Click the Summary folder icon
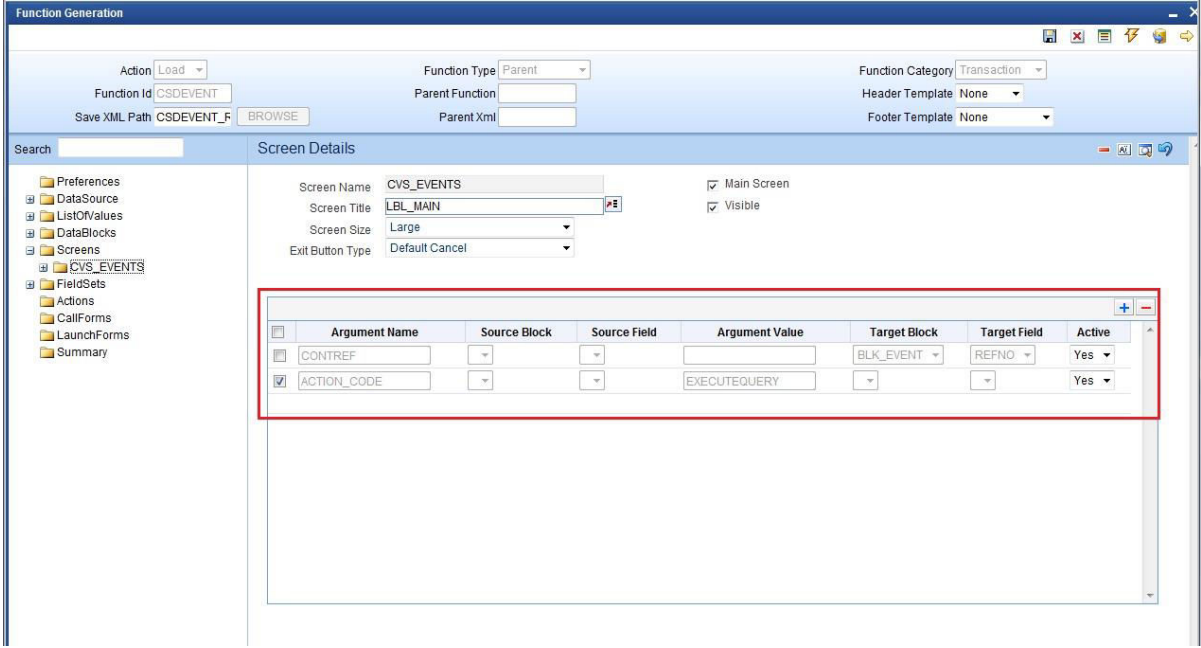Image resolution: width=1201 pixels, height=648 pixels. (47, 352)
